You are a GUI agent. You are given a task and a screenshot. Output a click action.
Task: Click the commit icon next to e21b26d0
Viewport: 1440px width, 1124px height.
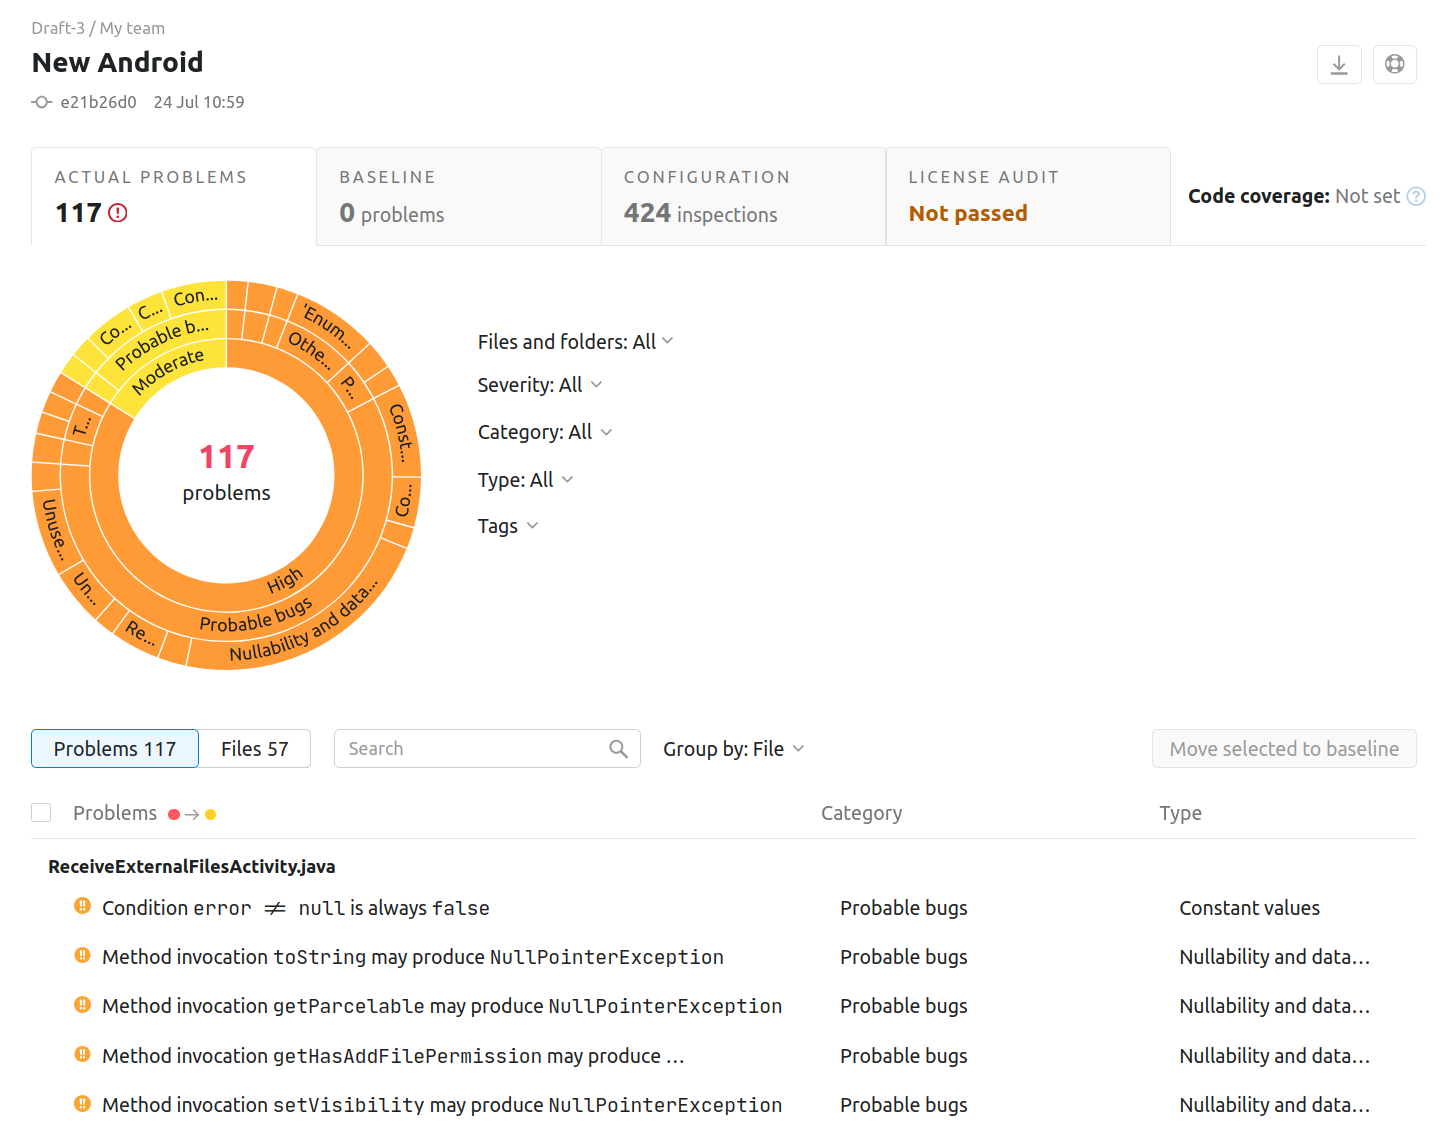tap(41, 102)
